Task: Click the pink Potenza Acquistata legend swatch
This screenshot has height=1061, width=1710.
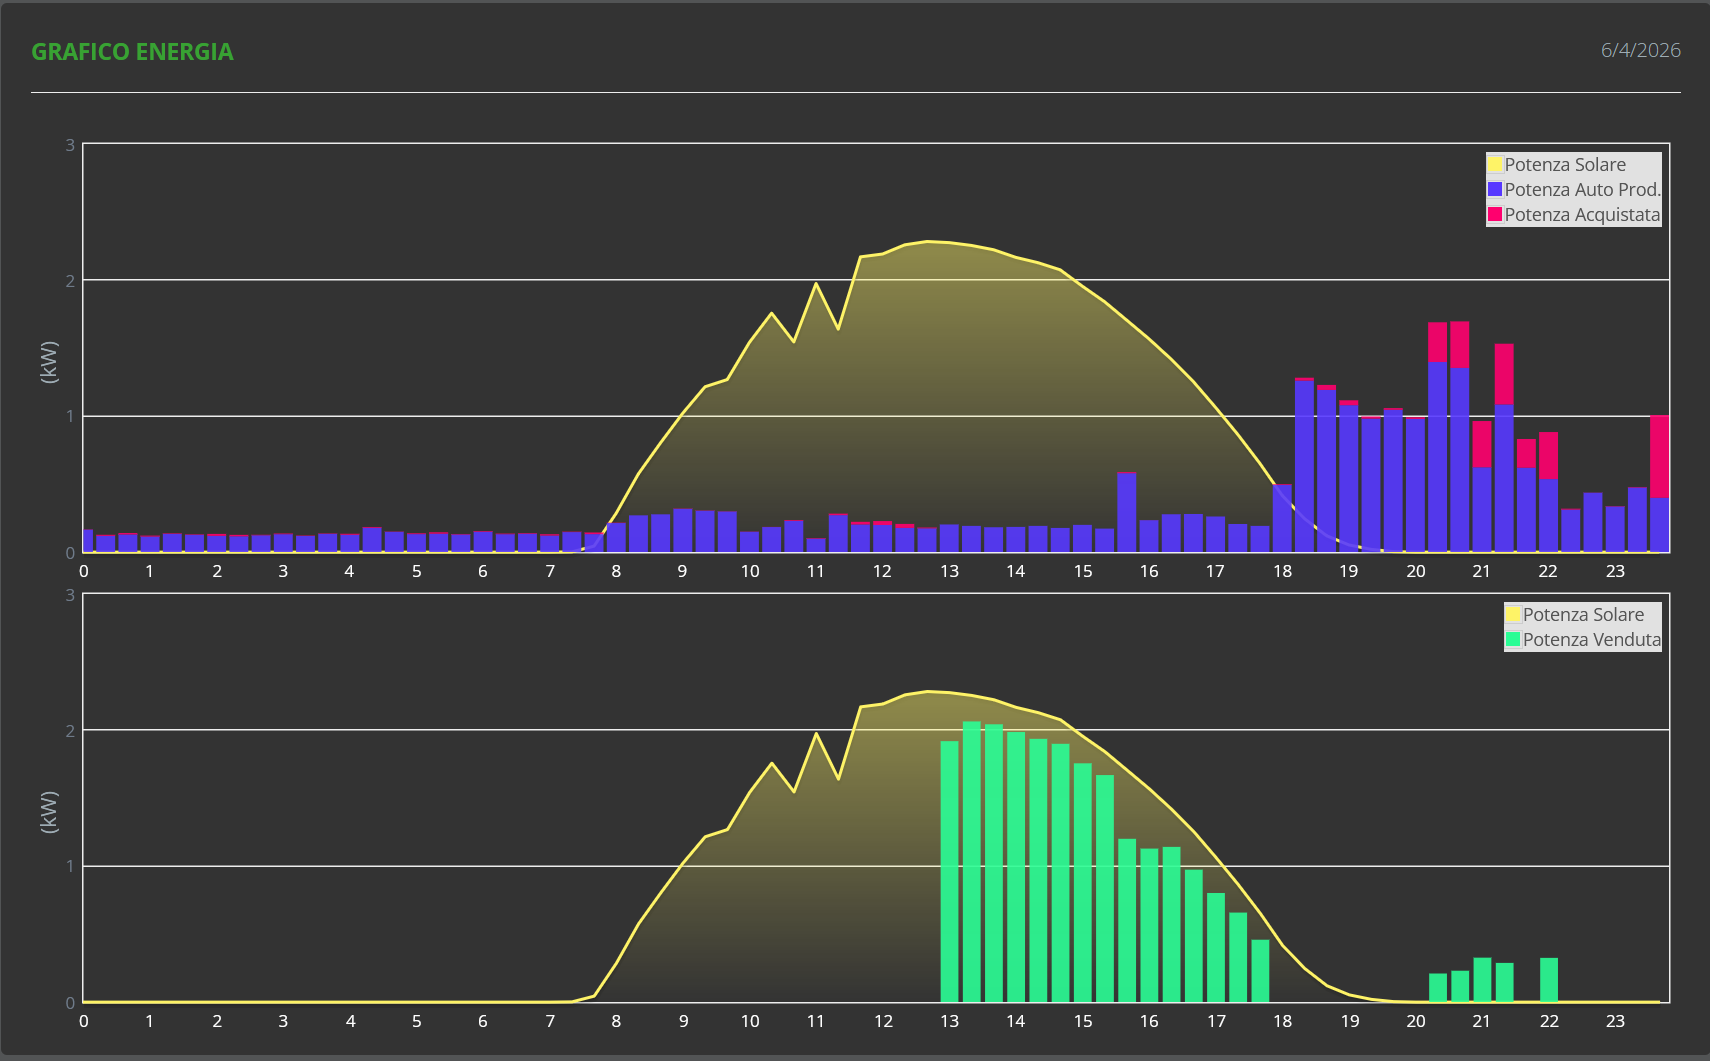Action: pos(1495,215)
